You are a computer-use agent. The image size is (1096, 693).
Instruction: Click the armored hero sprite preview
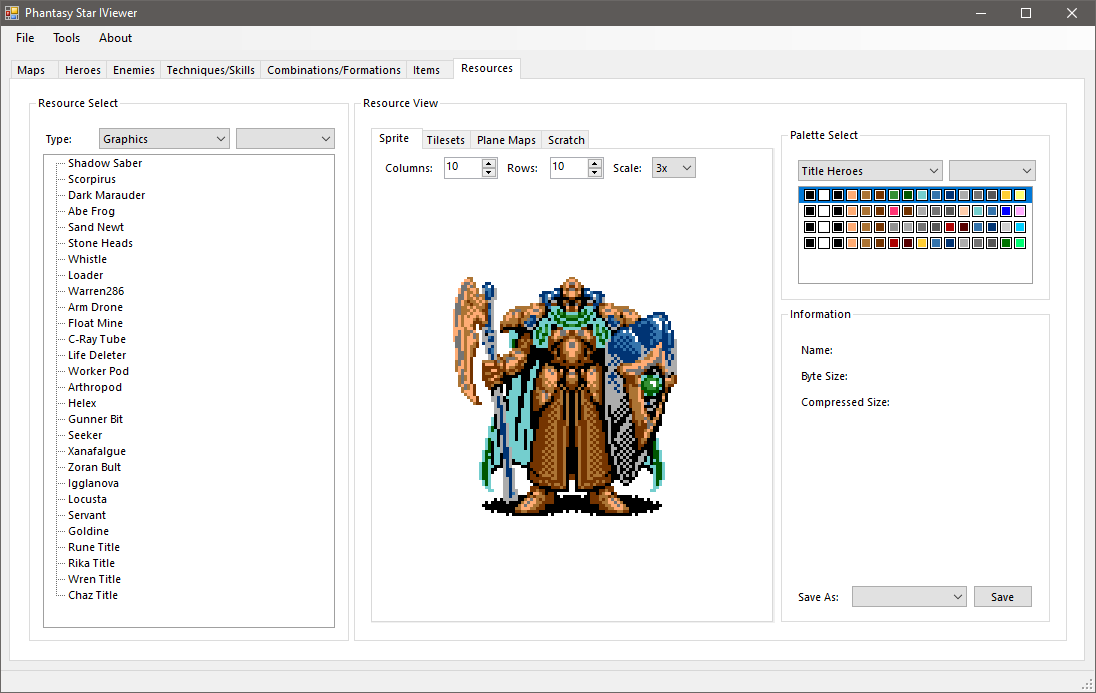pos(565,396)
